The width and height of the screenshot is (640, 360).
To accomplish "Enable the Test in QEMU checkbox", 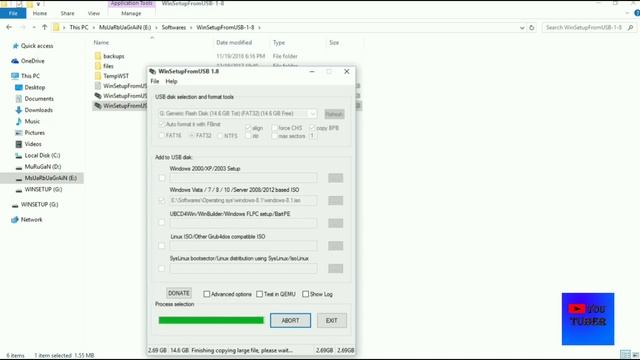I will (259, 294).
